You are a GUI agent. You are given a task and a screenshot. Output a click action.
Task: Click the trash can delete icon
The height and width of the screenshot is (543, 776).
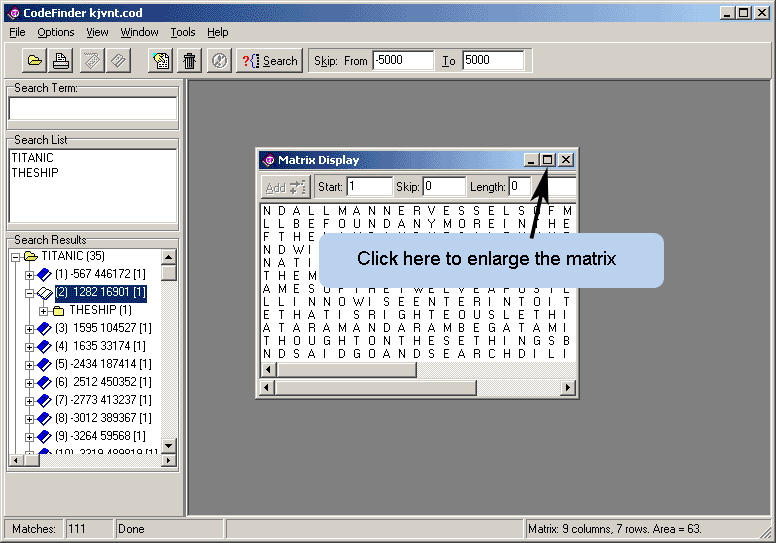[x=190, y=61]
